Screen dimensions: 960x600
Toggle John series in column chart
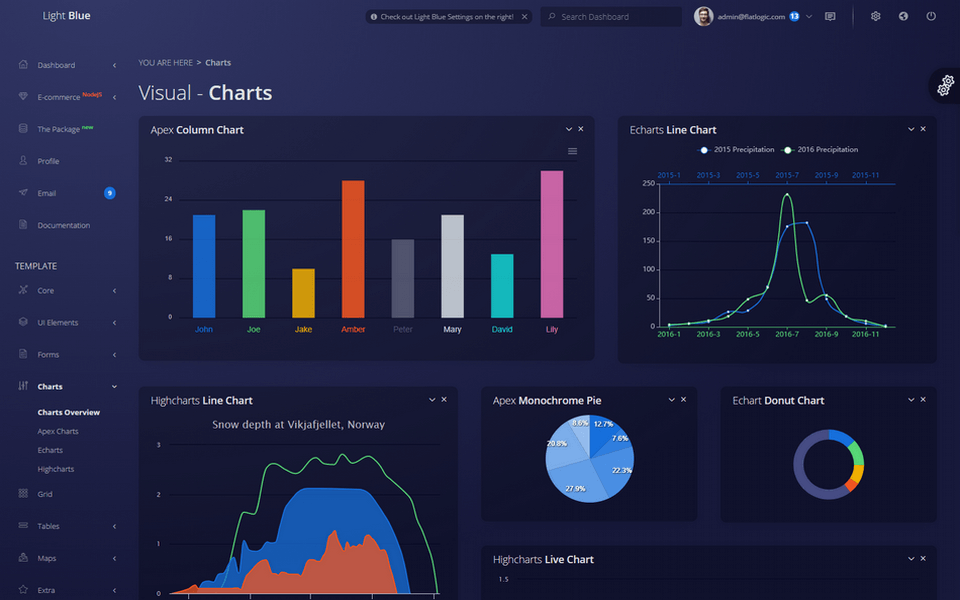tap(204, 329)
